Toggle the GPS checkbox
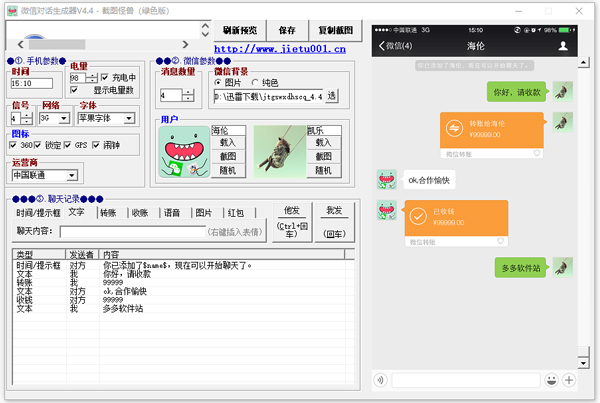Screen dimensions: 600x403 (67, 145)
